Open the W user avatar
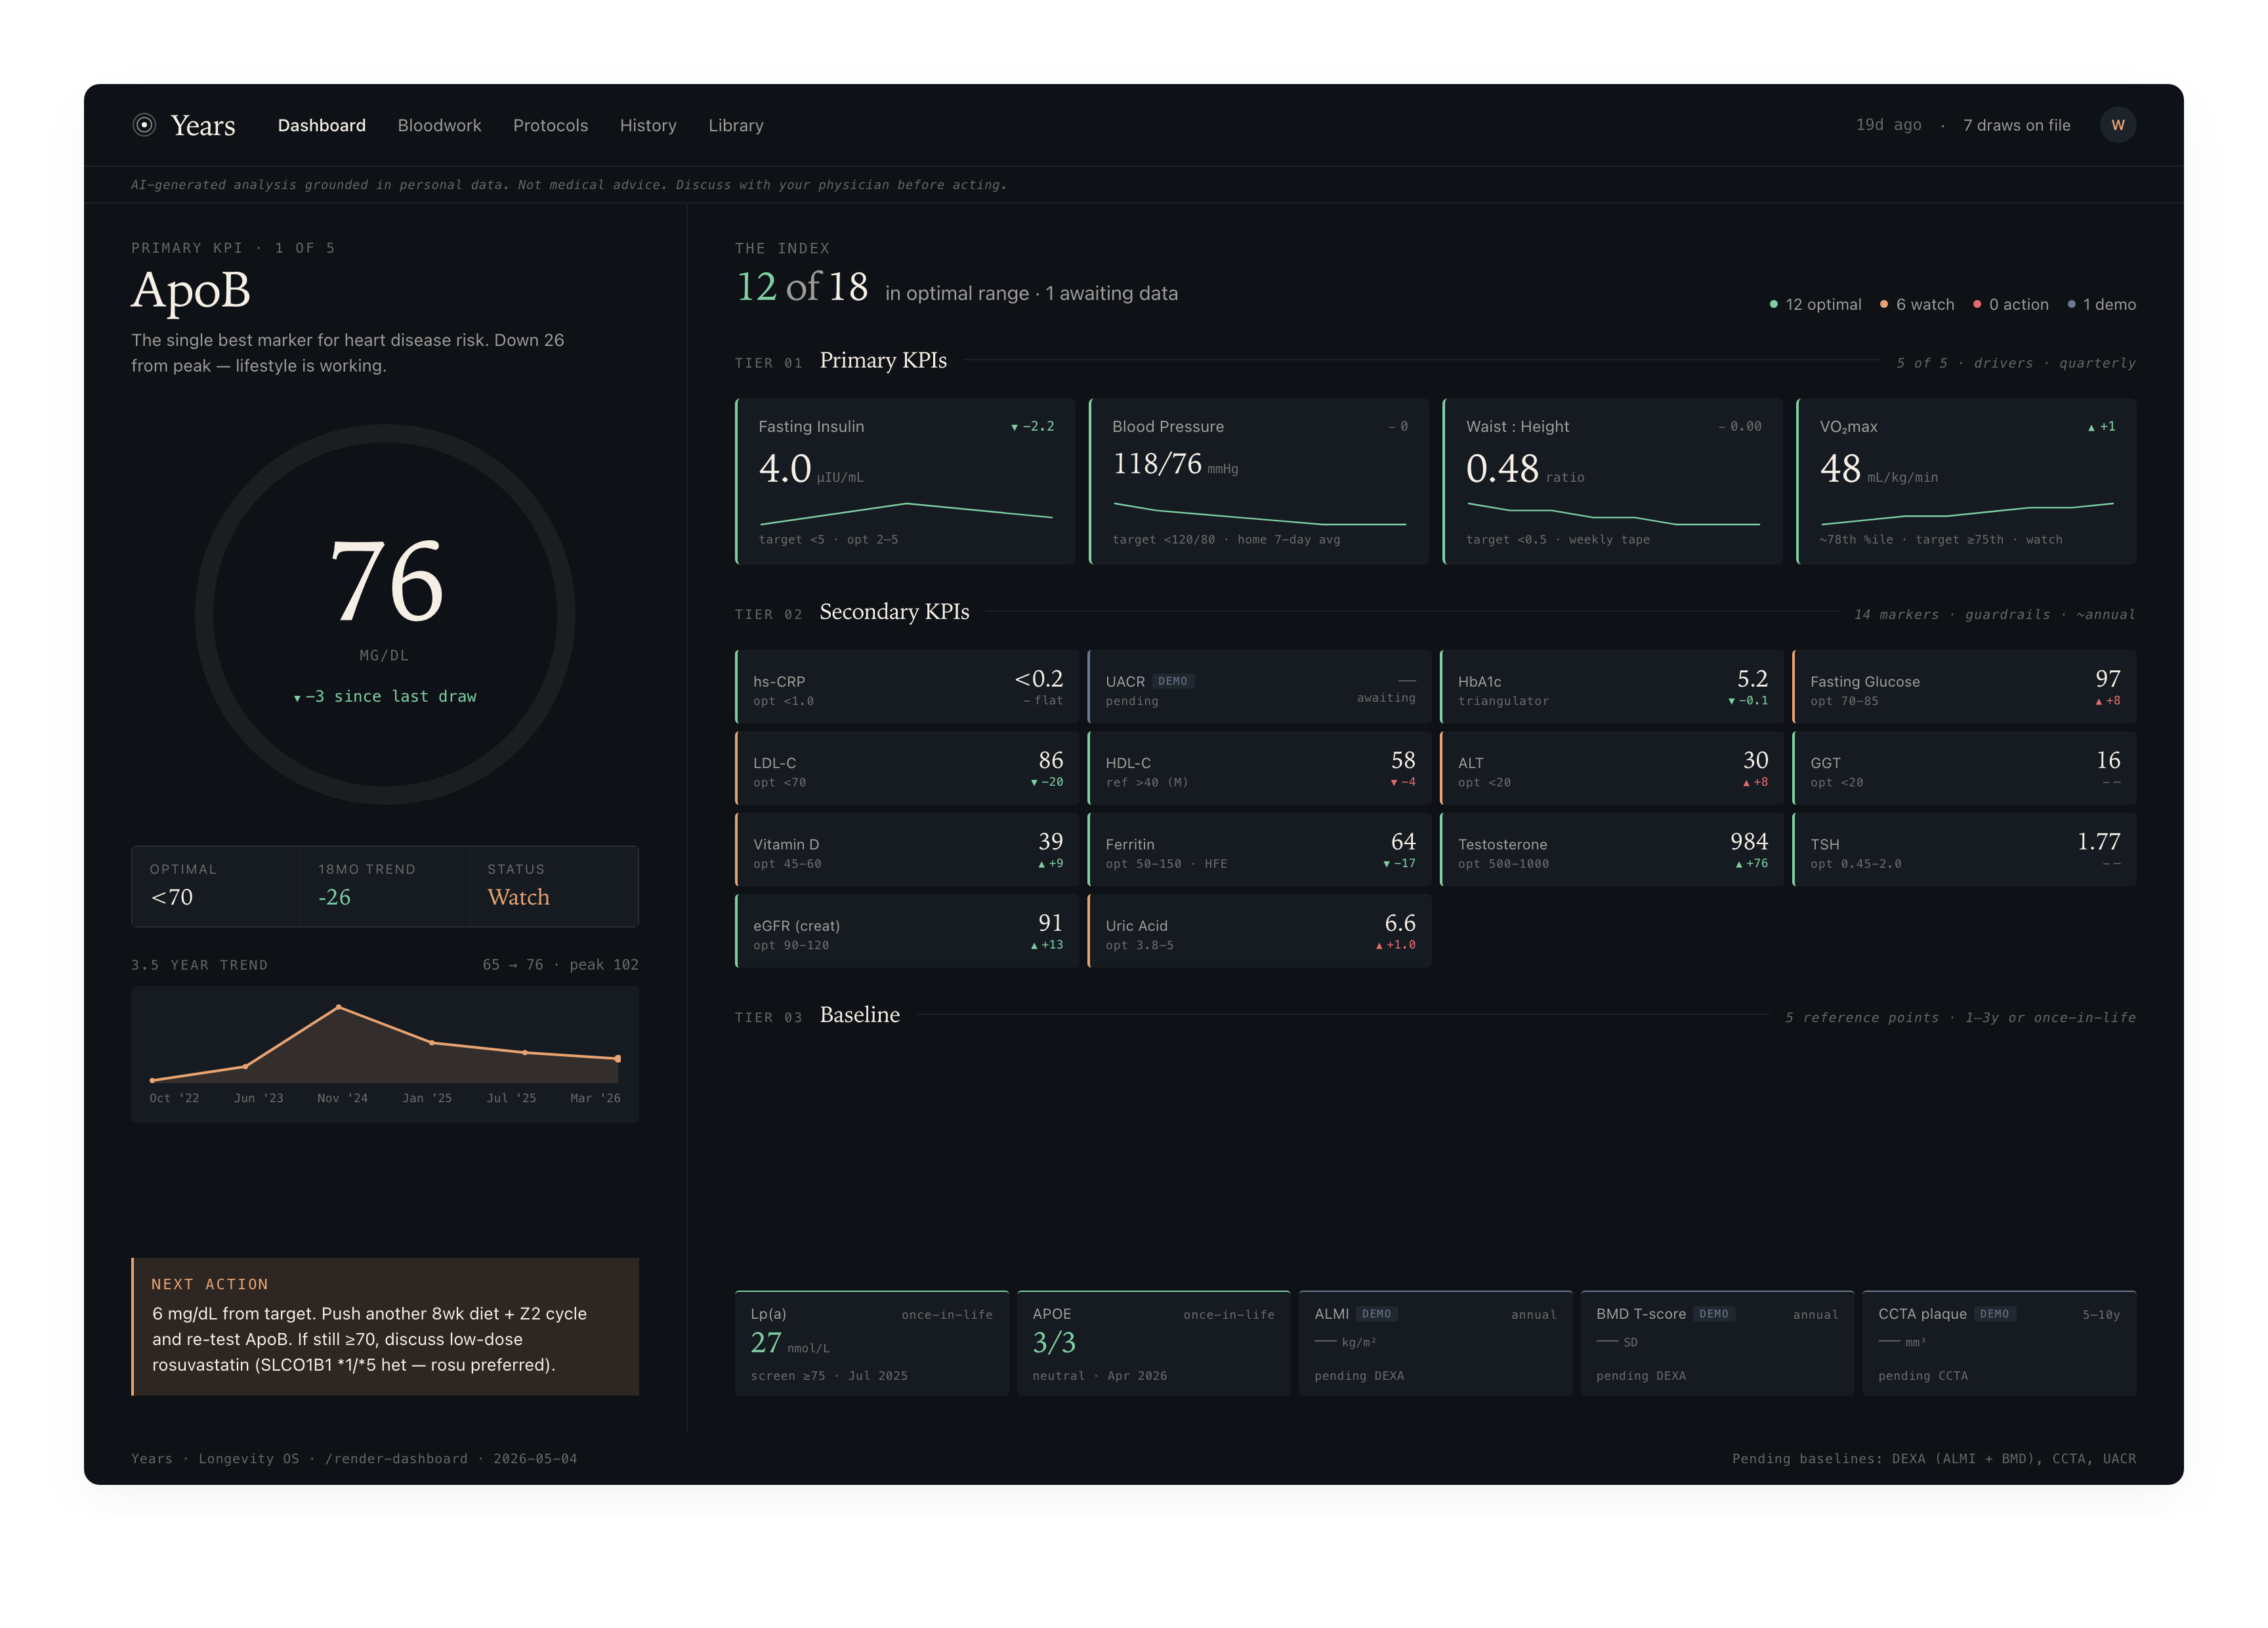The image size is (2268, 1628). 2117,125
